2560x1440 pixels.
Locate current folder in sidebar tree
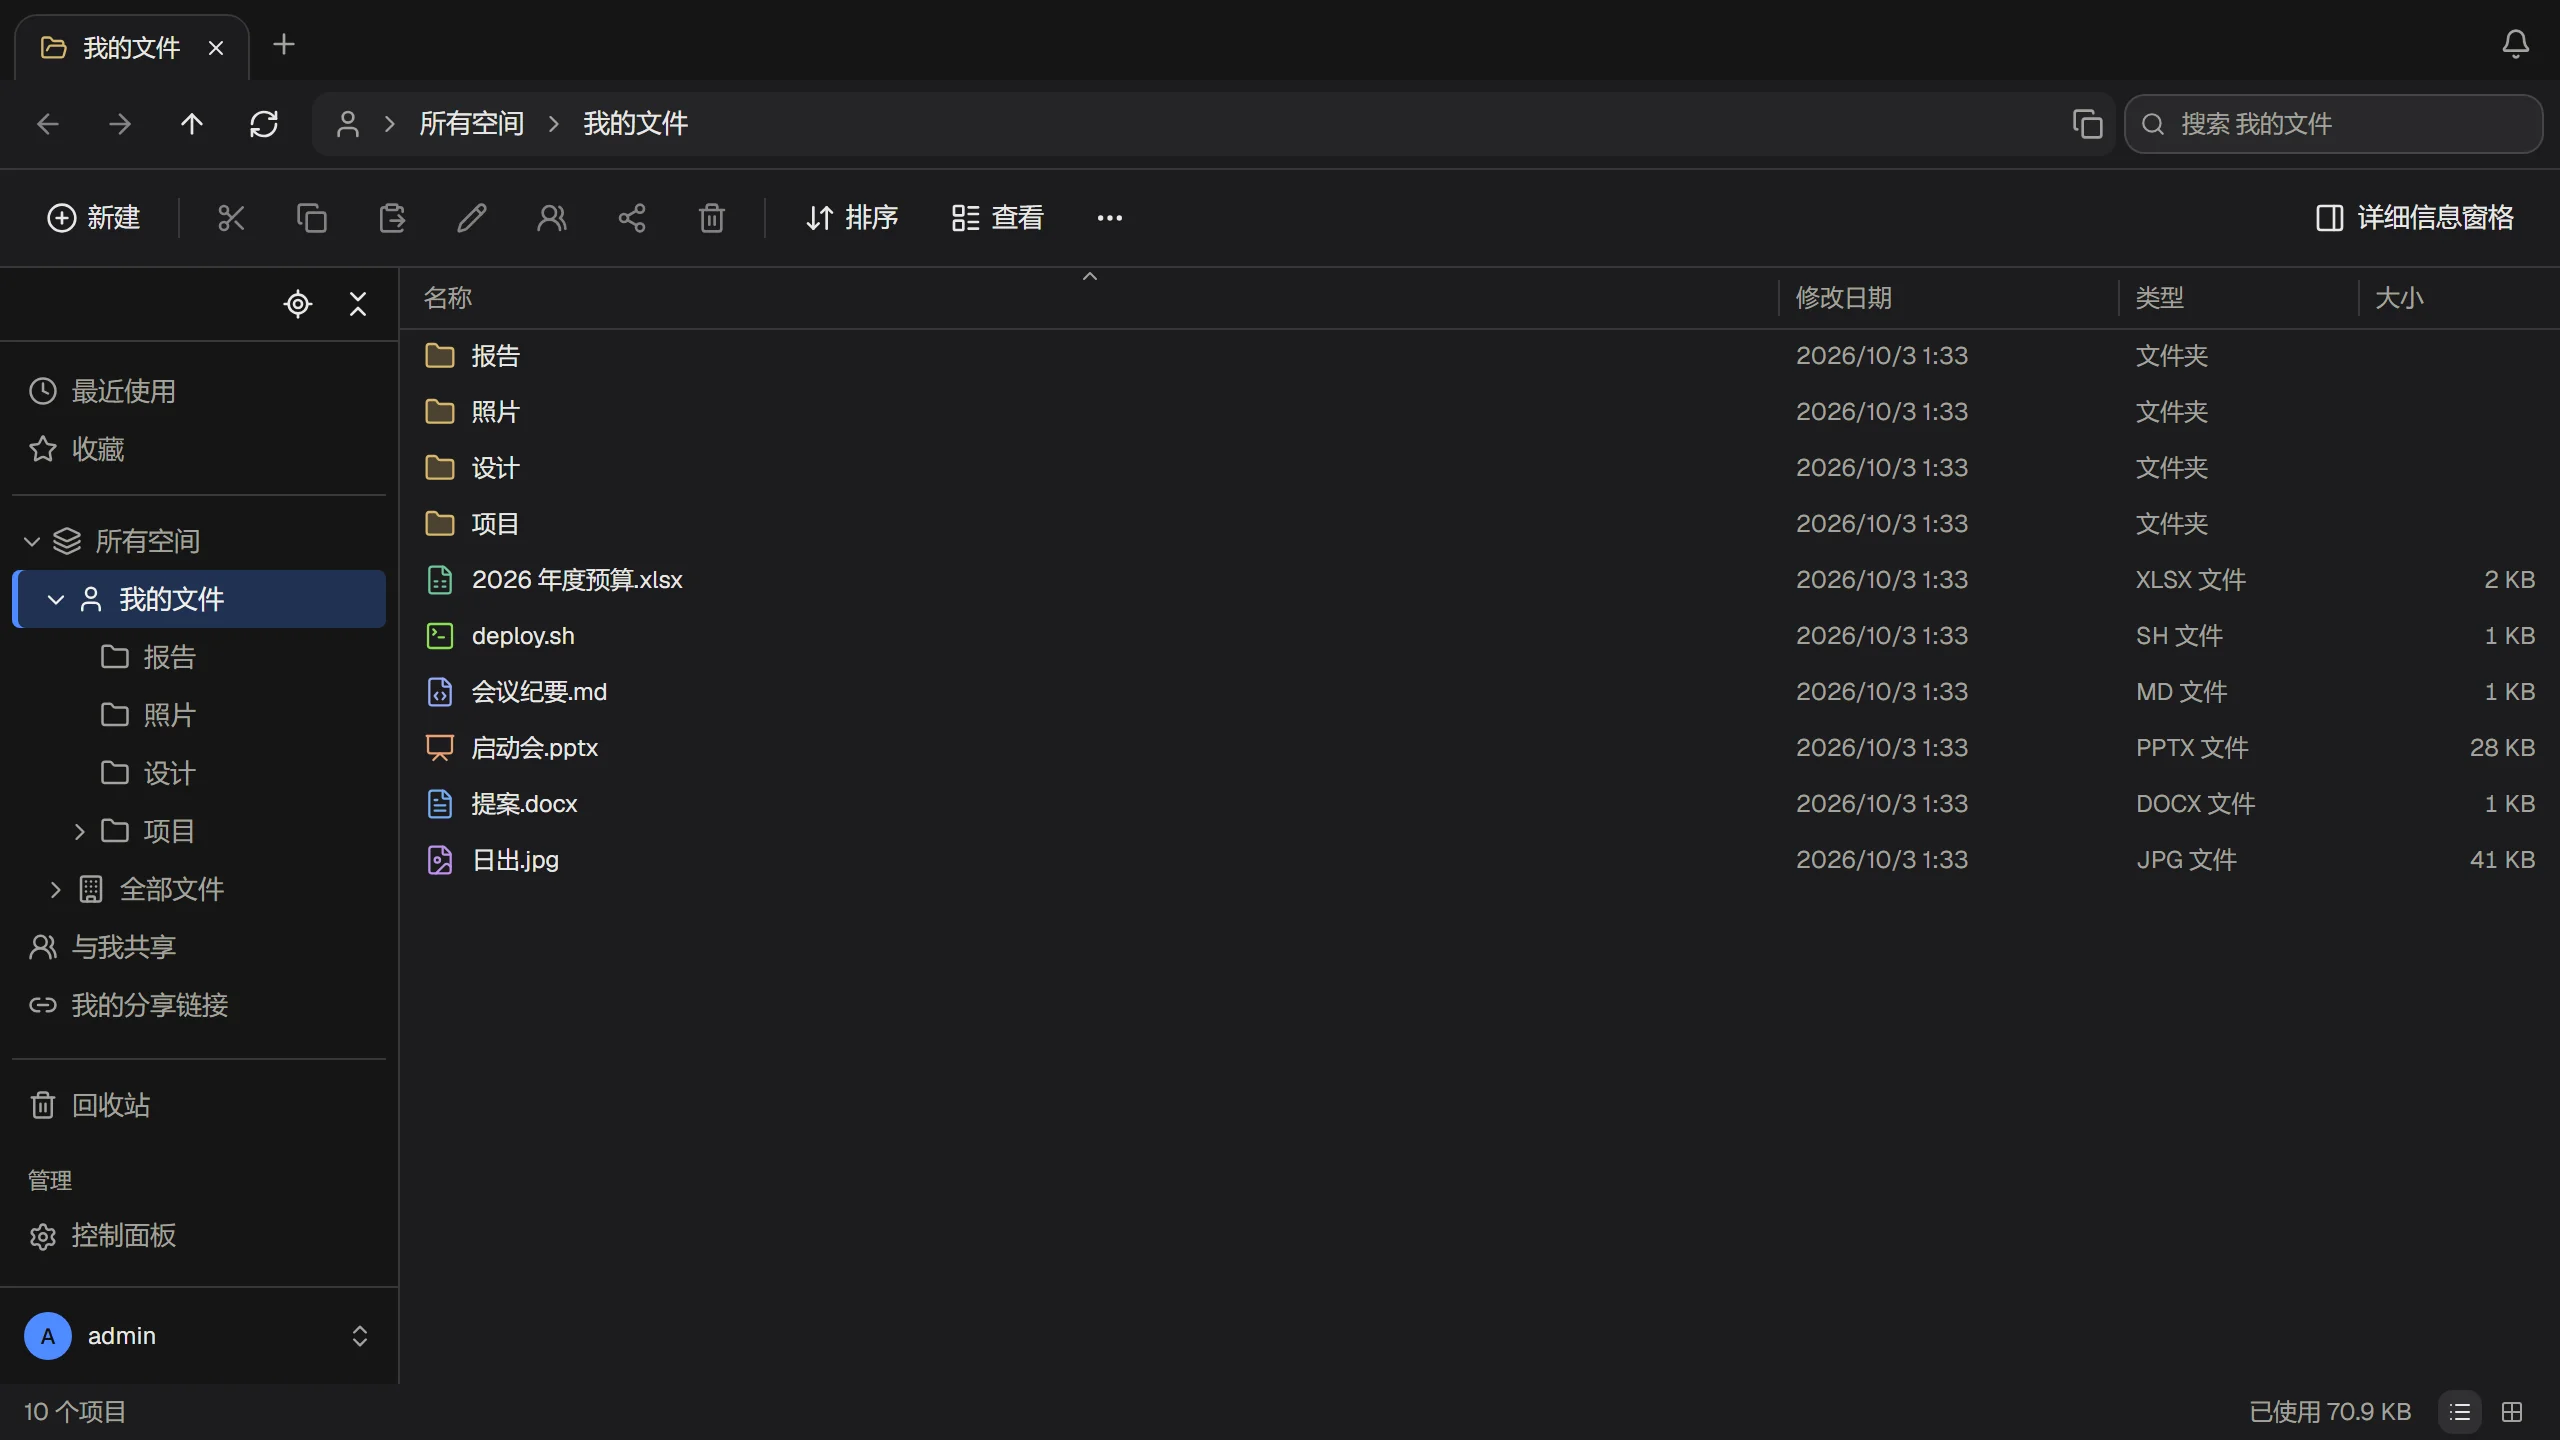pos(298,304)
